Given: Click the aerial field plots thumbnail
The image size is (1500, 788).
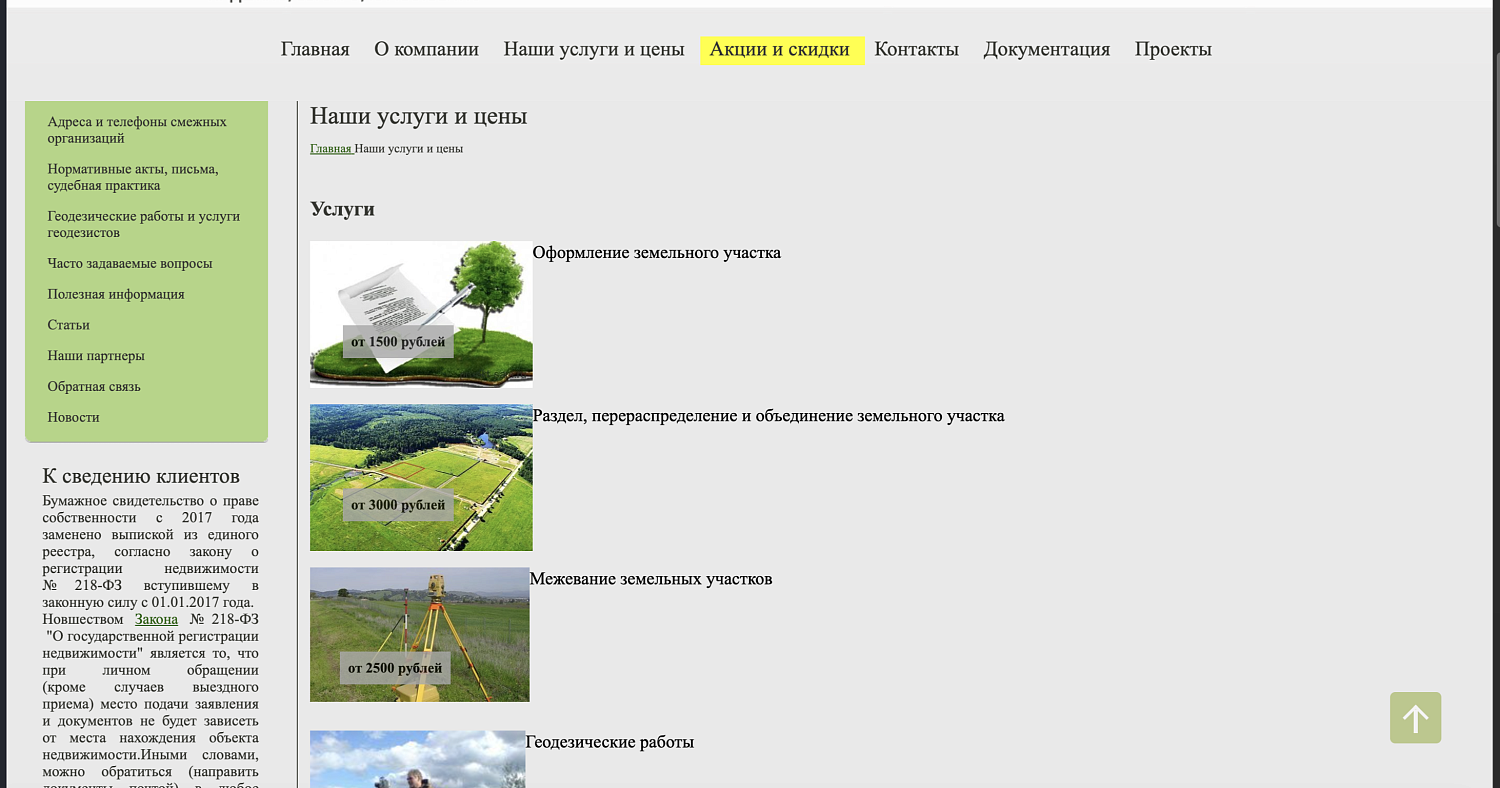Looking at the screenshot, I should pos(421,477).
